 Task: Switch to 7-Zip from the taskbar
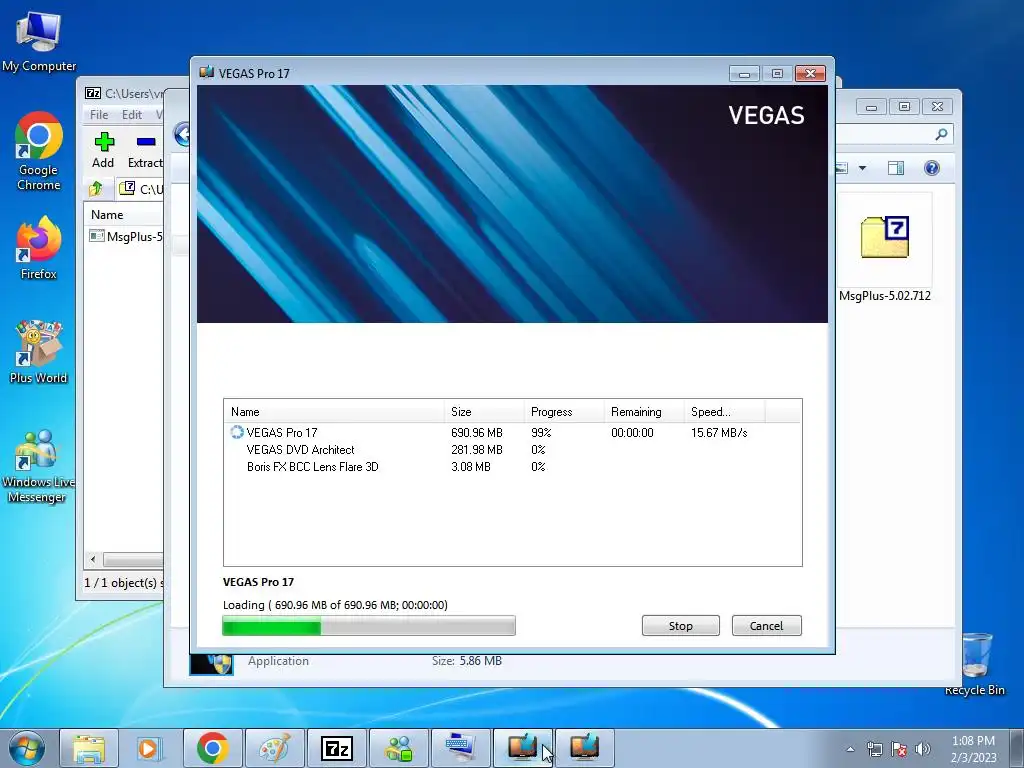pos(336,748)
